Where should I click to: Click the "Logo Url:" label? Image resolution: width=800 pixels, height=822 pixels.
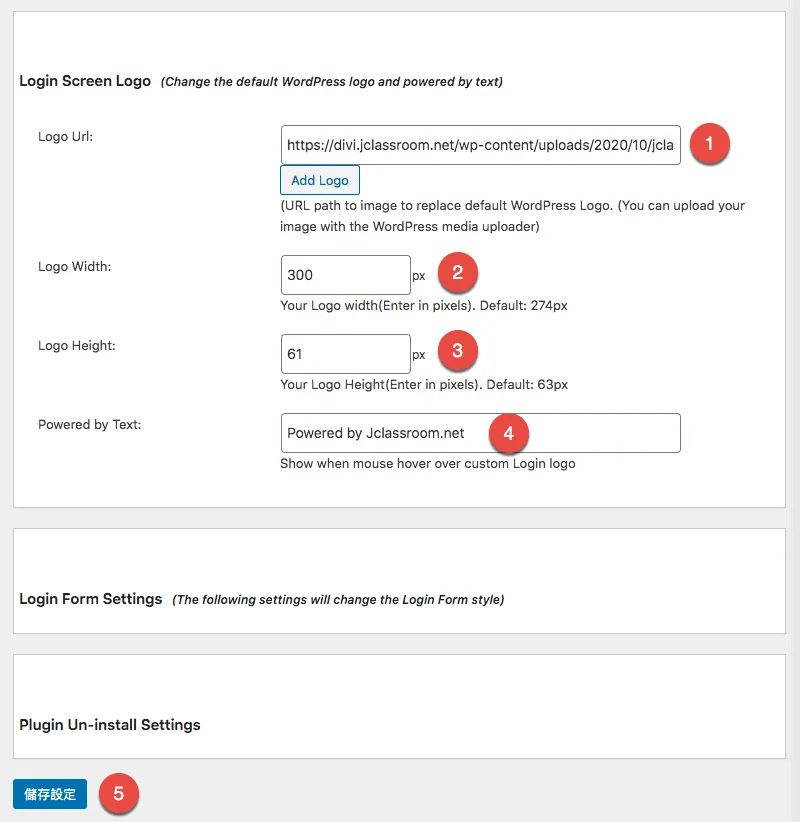(x=65, y=137)
